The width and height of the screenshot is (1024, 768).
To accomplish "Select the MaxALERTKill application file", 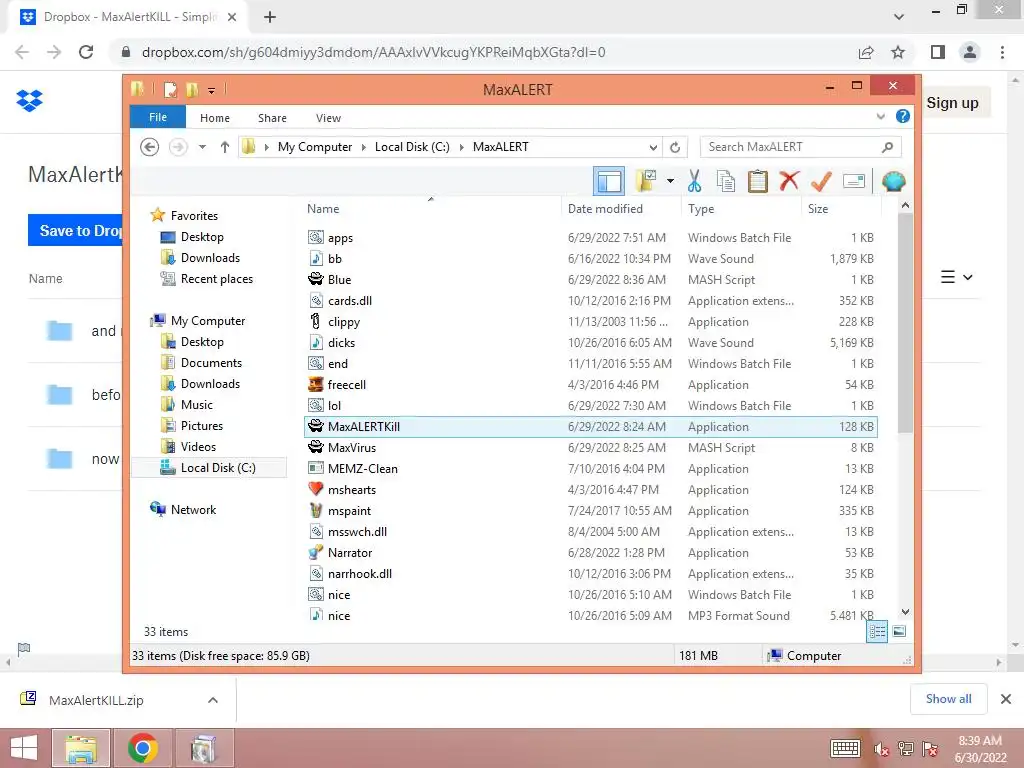I will [591, 426].
